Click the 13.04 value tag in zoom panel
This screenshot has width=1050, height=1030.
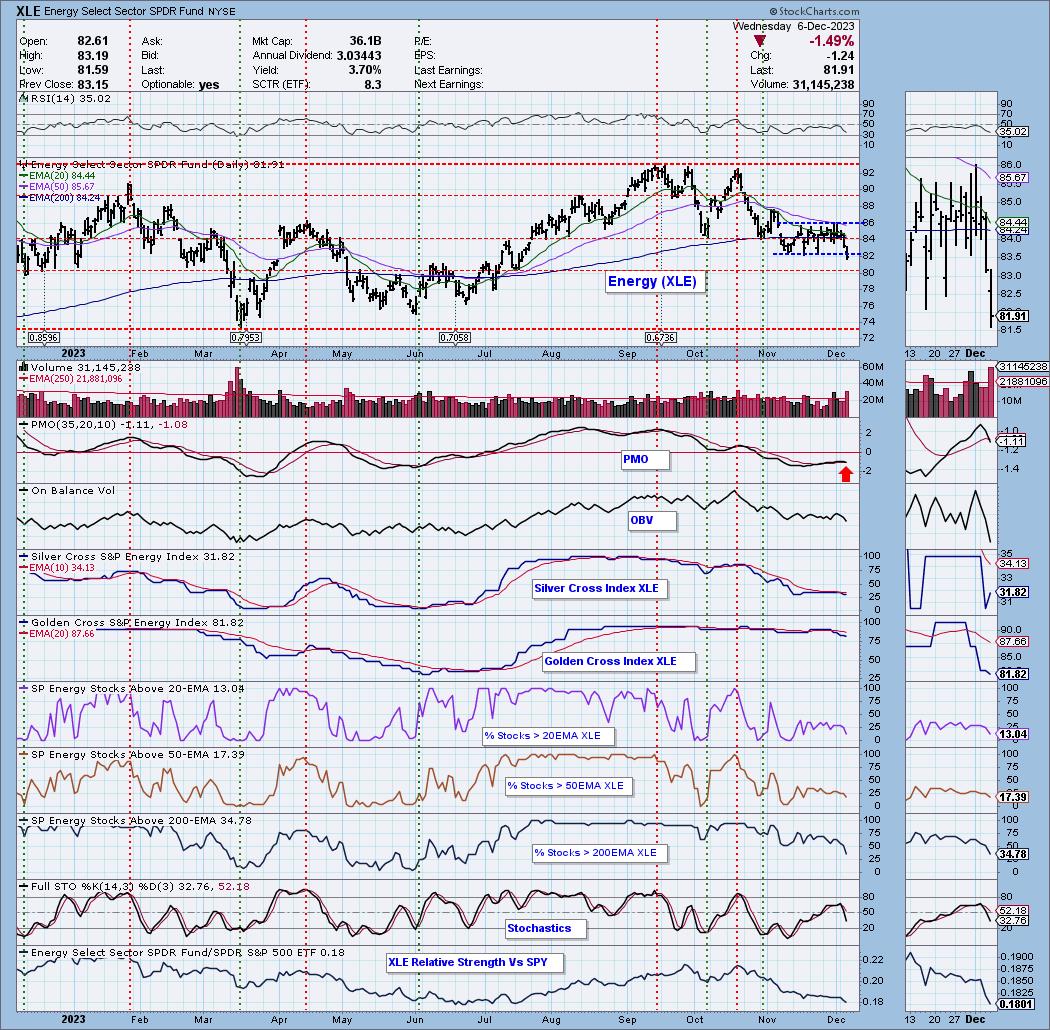[x=1012, y=735]
